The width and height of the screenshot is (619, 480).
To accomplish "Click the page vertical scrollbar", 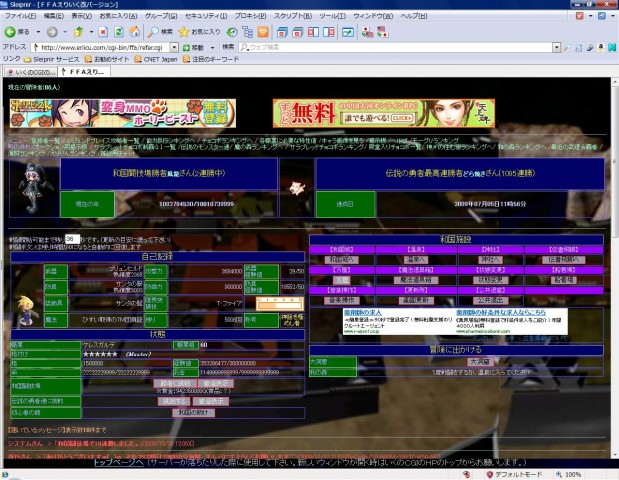I will (x=614, y=268).
